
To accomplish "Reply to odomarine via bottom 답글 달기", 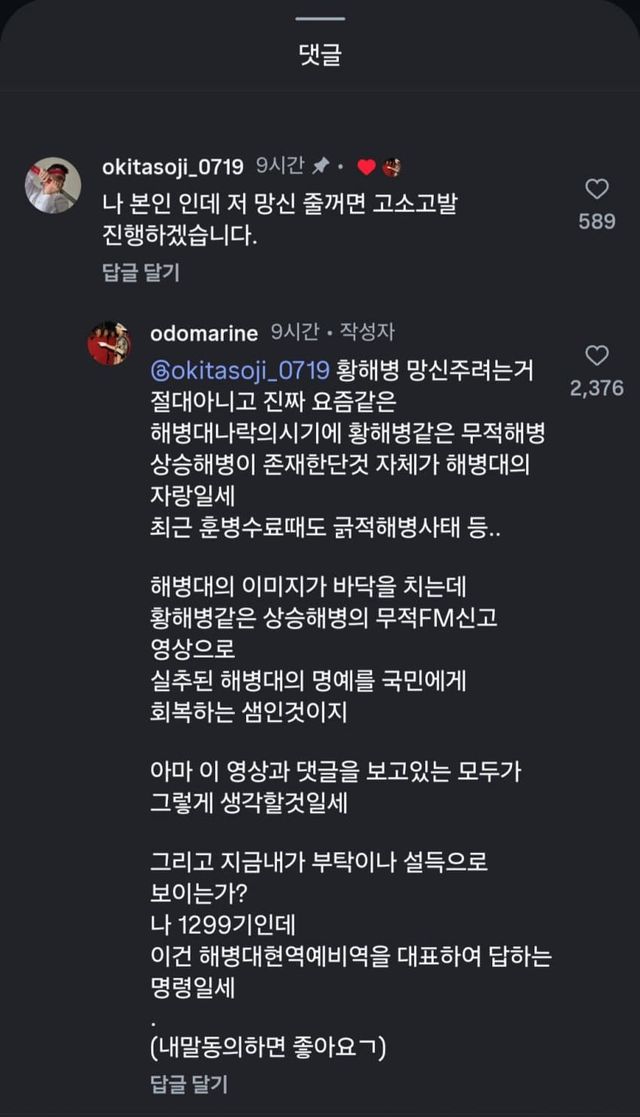I will click(x=188, y=1082).
